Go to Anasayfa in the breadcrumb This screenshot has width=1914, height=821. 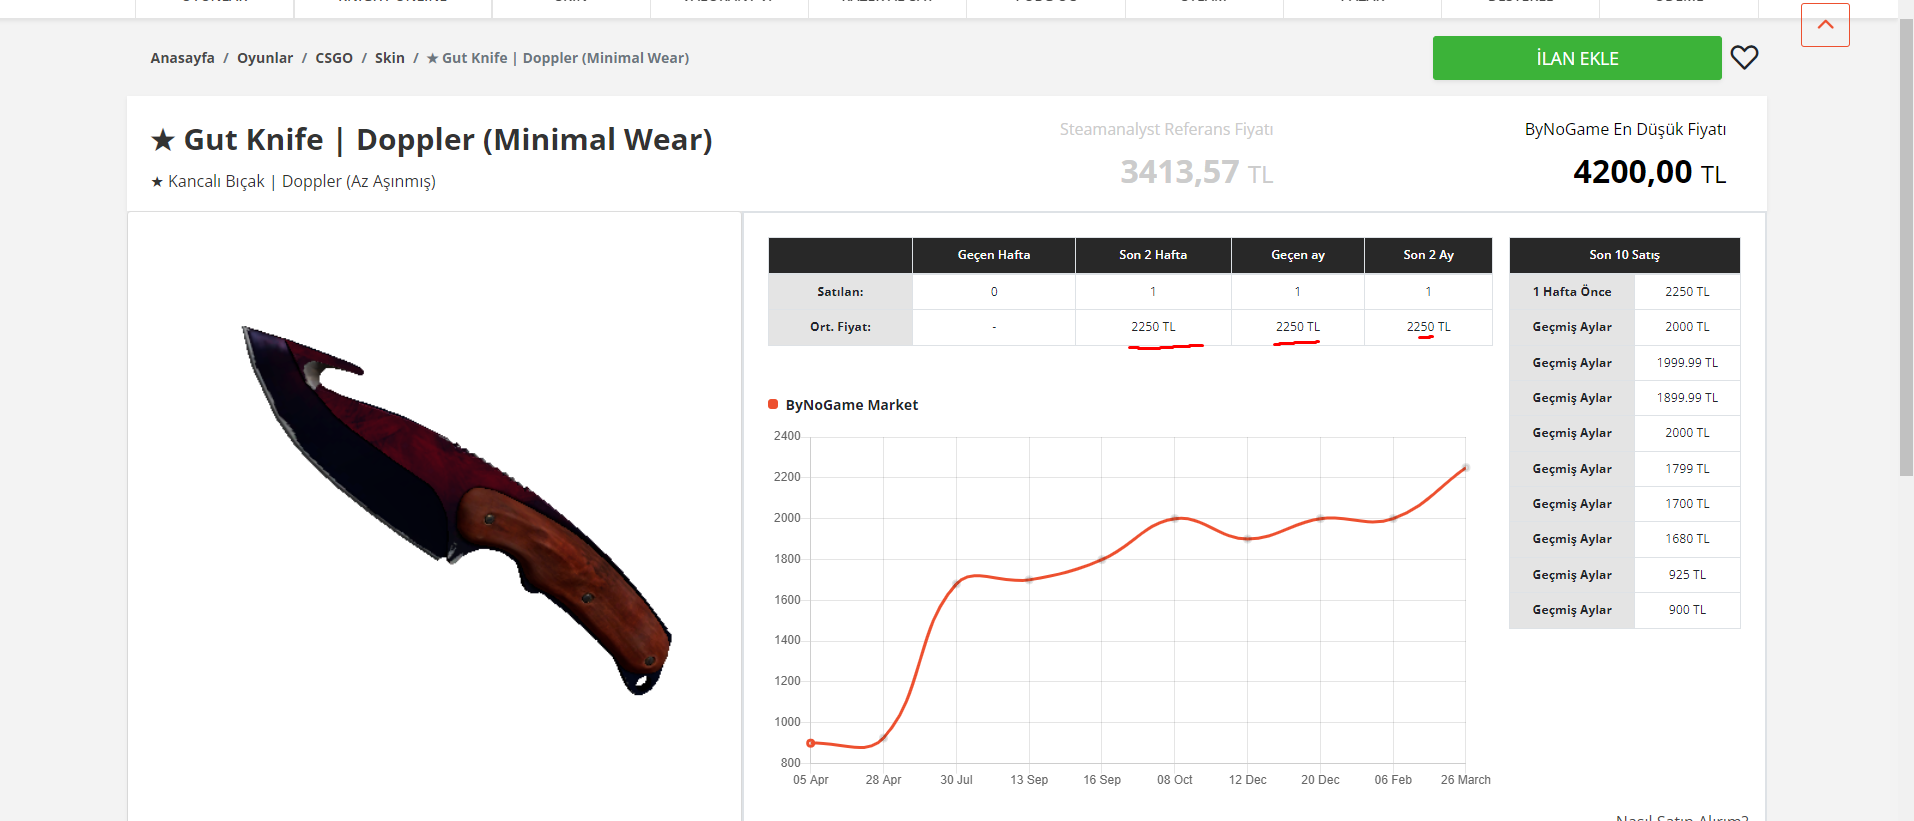tap(182, 58)
